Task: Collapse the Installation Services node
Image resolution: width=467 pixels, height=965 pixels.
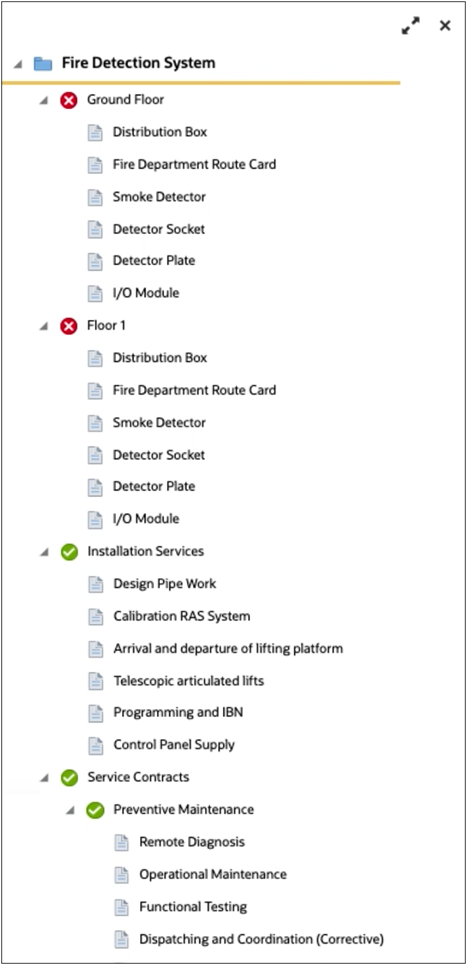Action: tap(43, 552)
